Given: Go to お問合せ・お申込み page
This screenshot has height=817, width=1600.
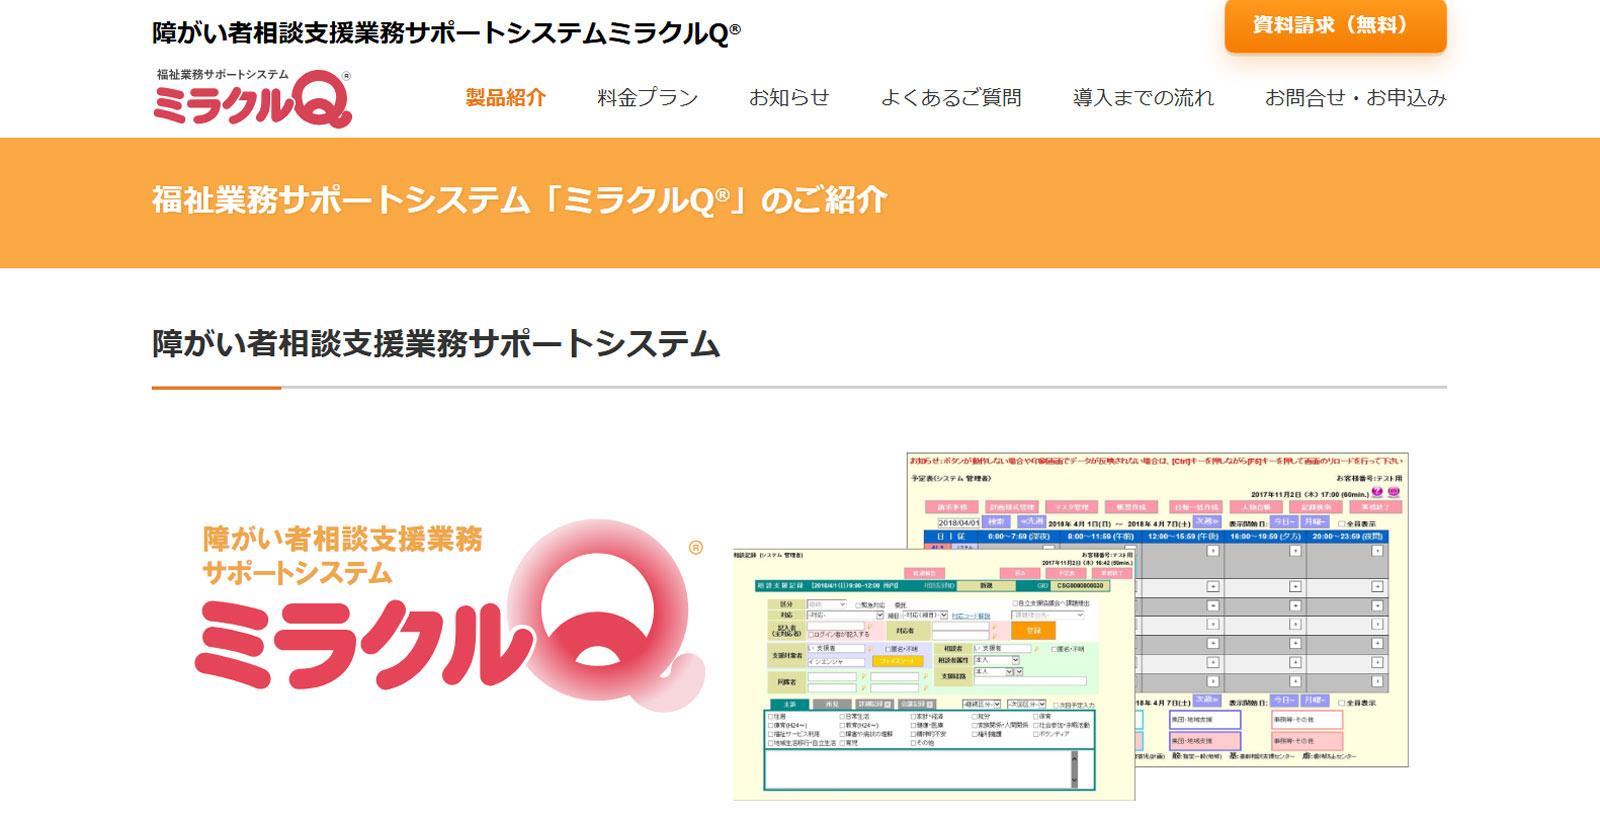Looking at the screenshot, I should 1356,98.
